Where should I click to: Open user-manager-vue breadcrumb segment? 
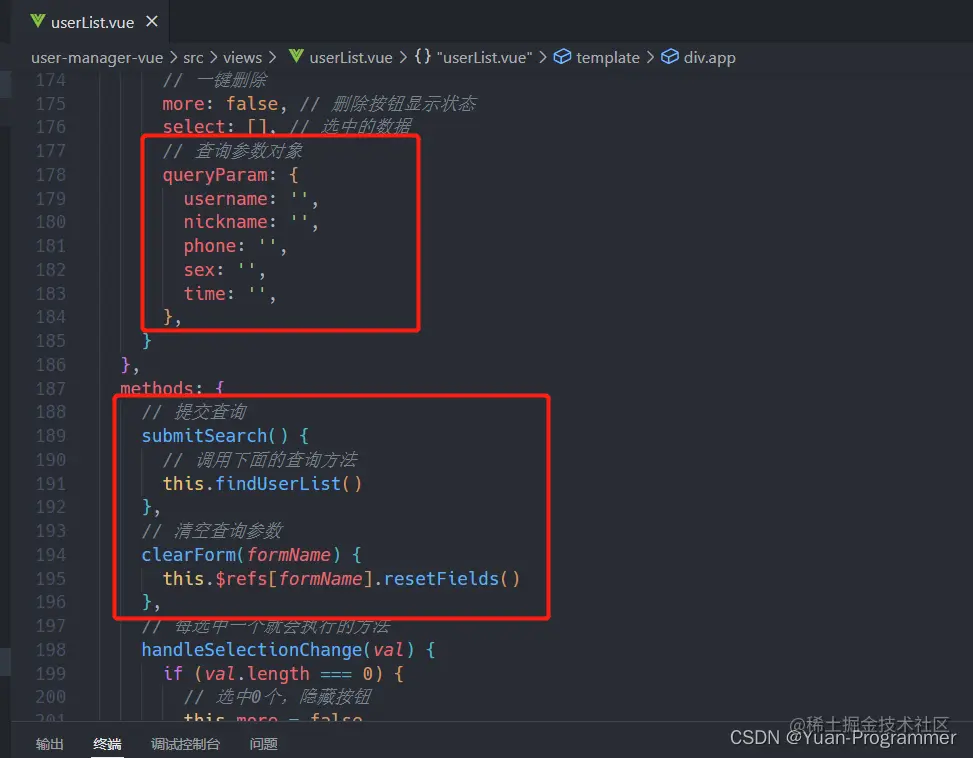tap(97, 58)
